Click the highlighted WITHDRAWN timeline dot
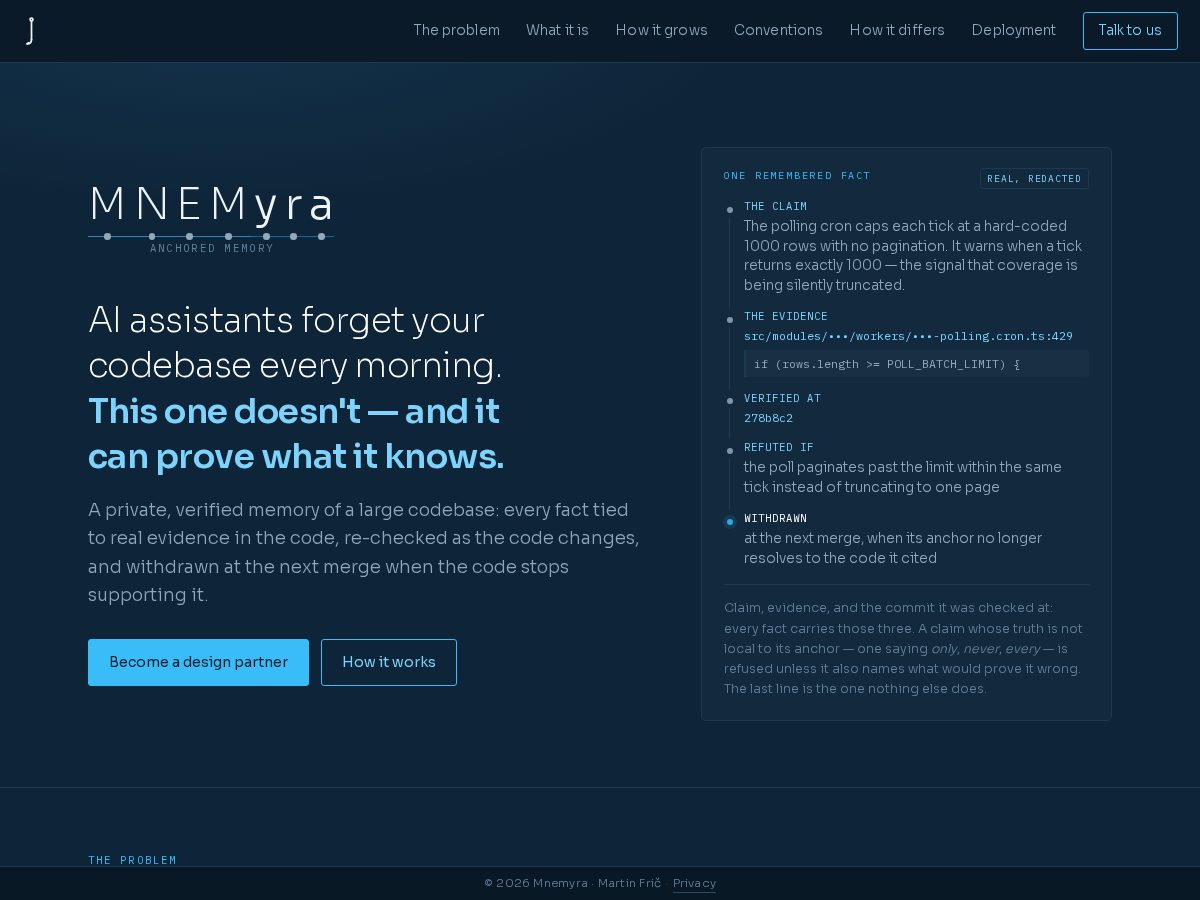 730,522
